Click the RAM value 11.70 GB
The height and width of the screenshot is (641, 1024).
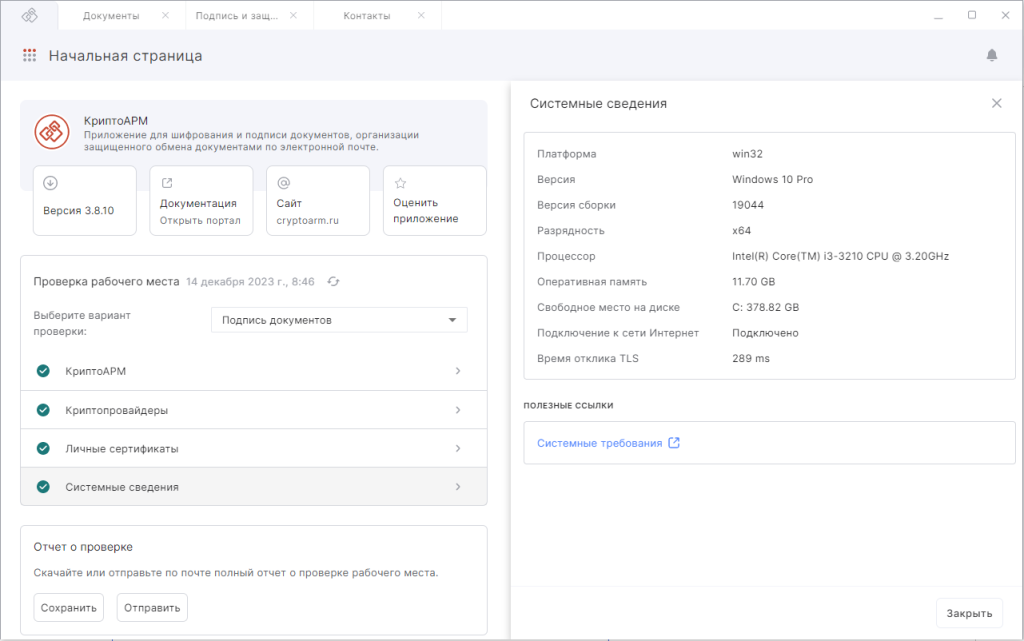tap(754, 282)
